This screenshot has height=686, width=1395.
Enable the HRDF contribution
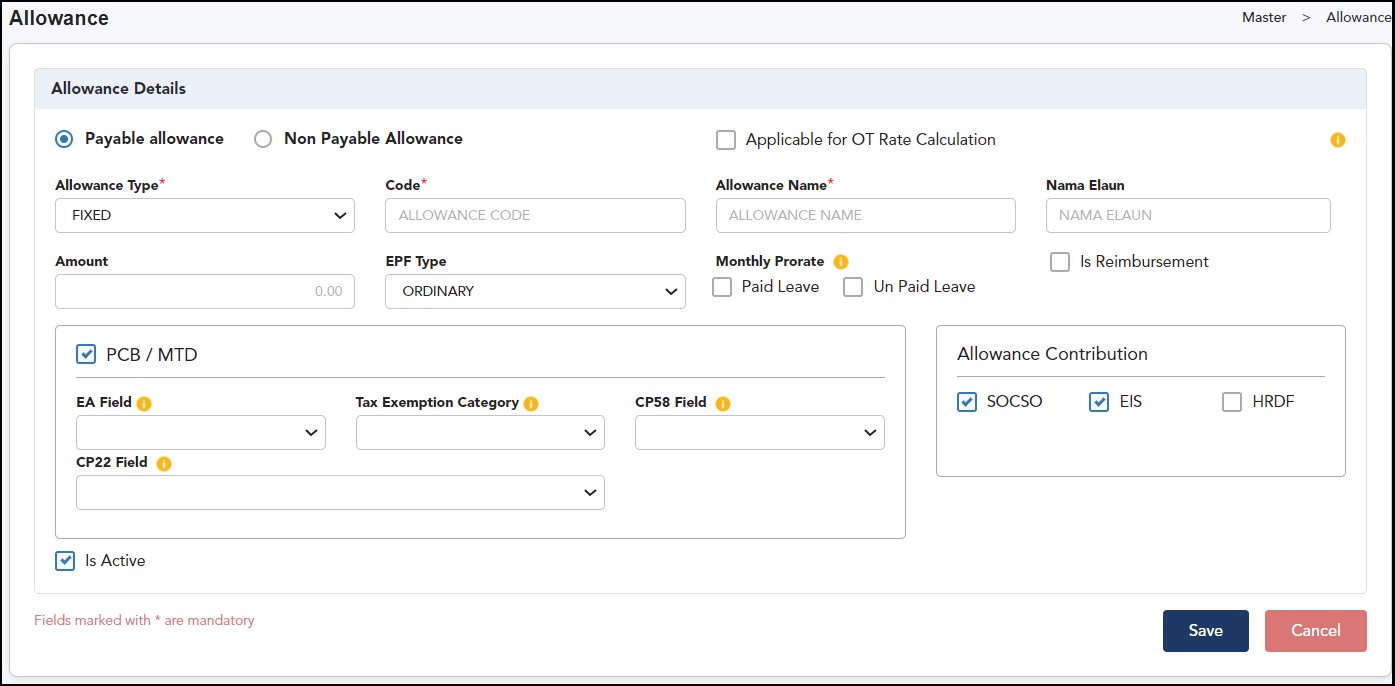pyautogui.click(x=1232, y=401)
